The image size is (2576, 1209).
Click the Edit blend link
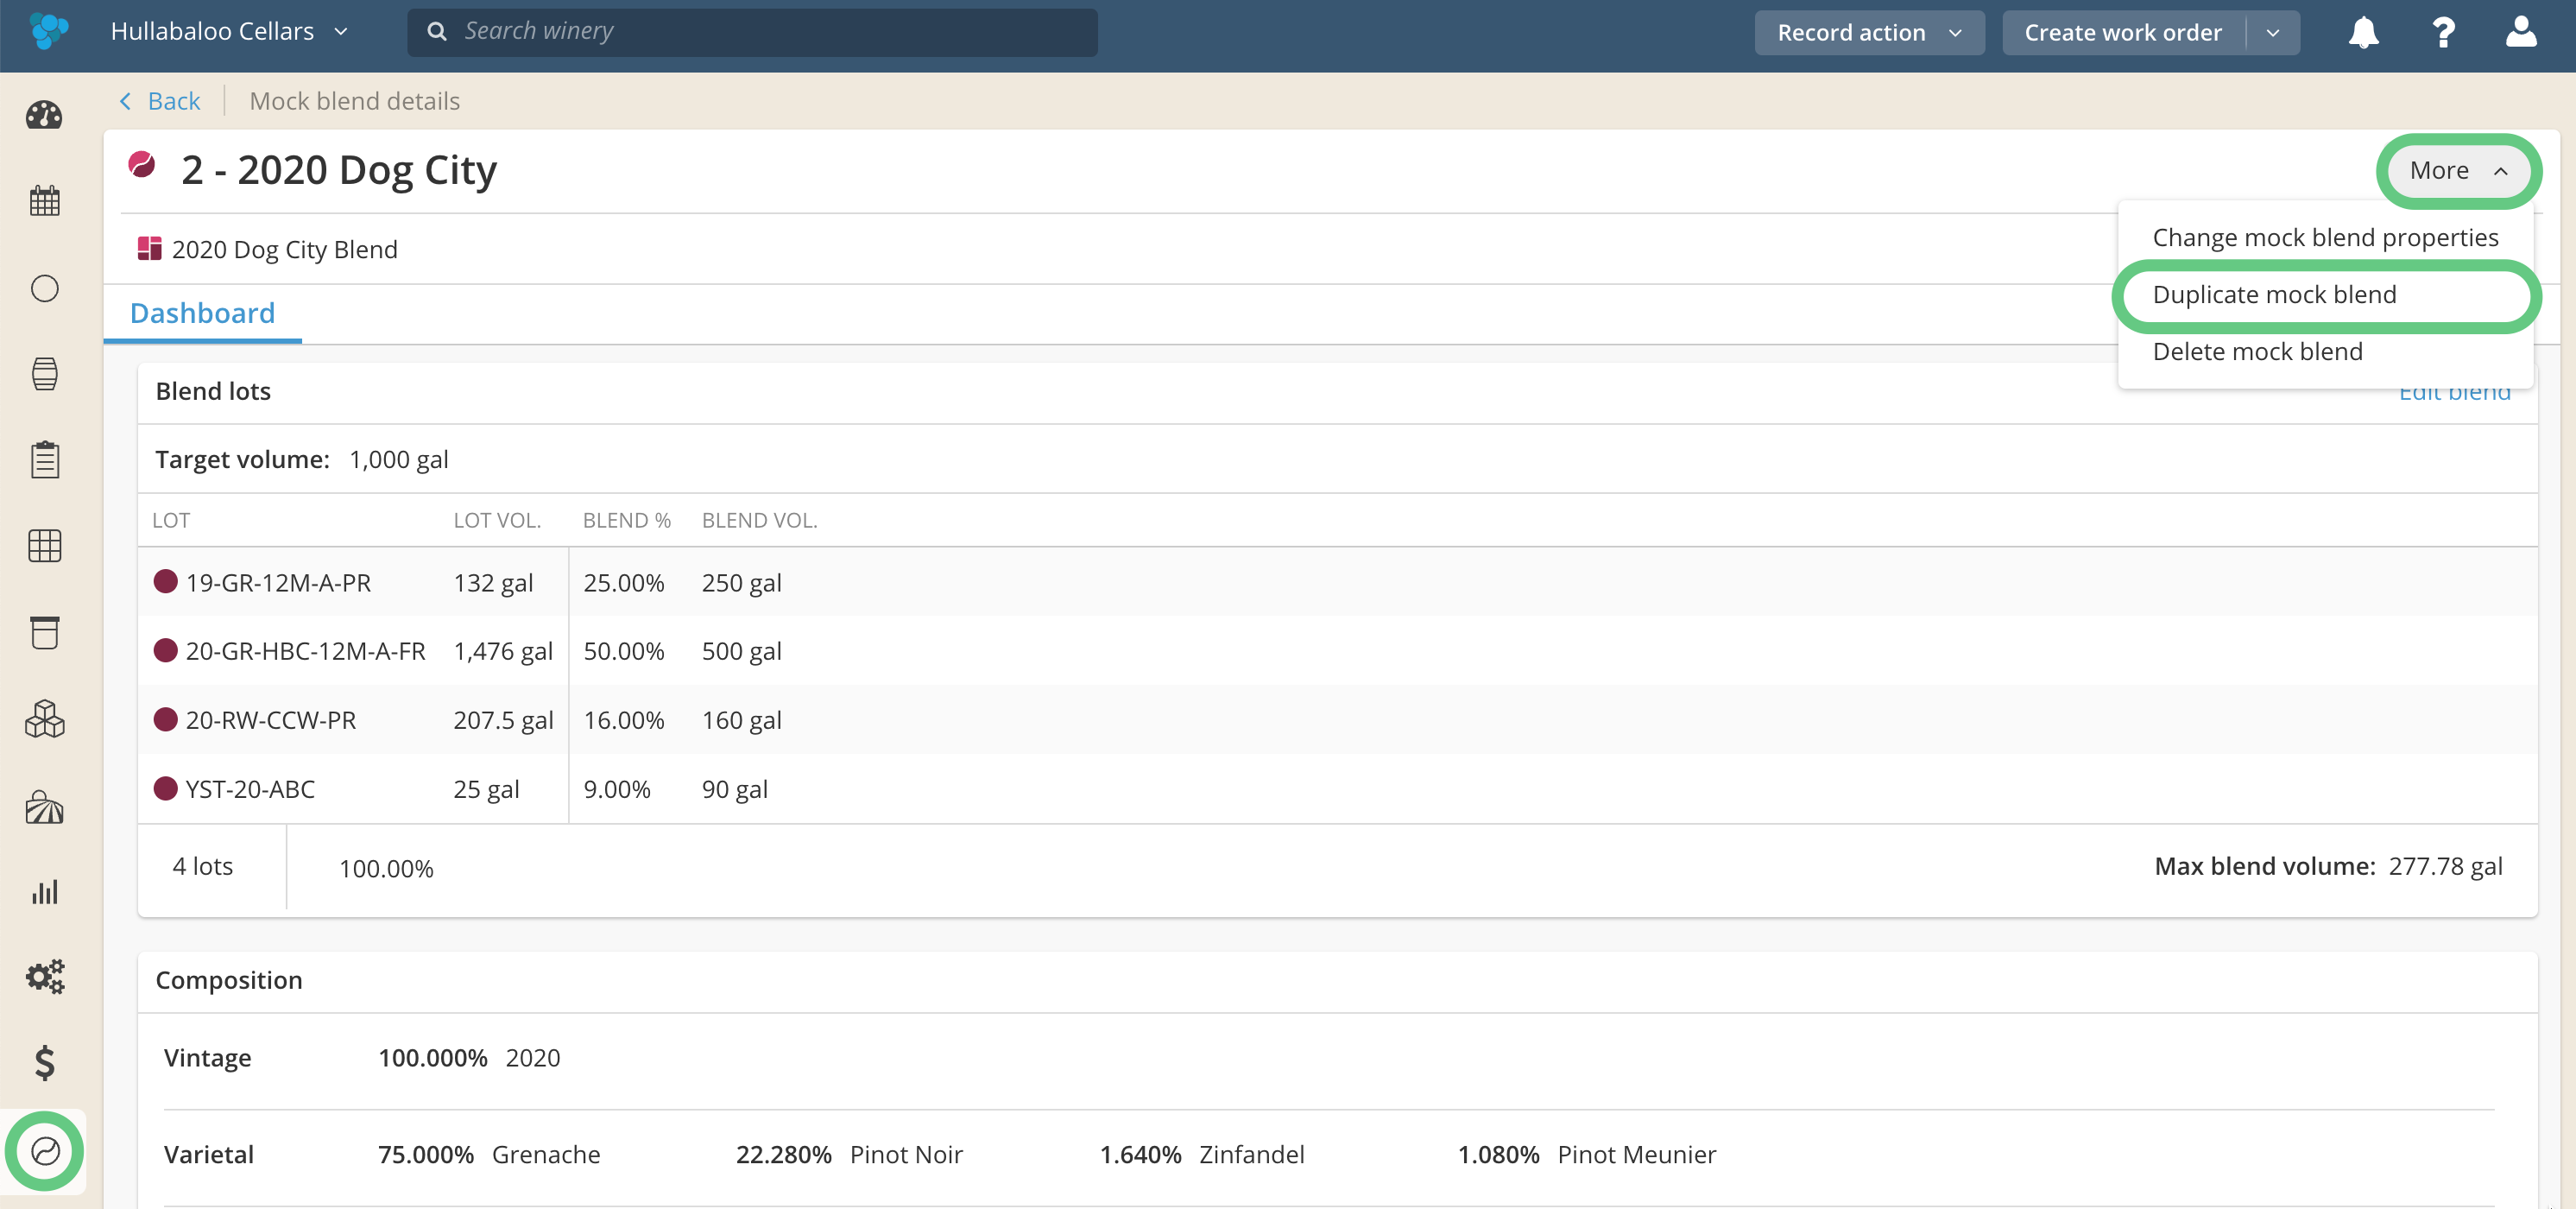[2454, 391]
